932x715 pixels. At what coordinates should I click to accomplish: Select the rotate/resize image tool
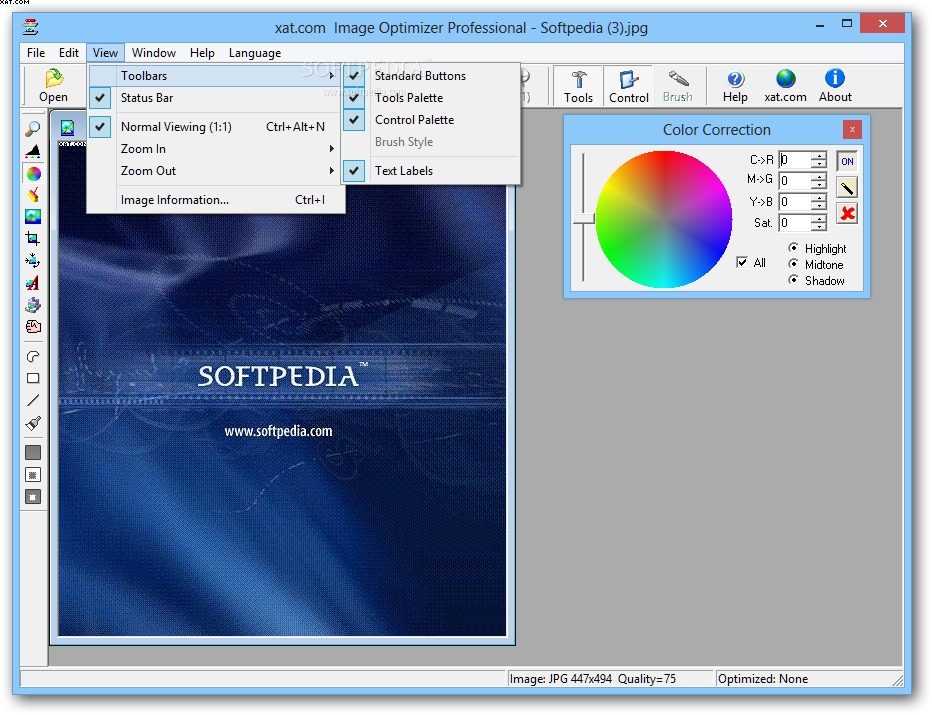33,261
